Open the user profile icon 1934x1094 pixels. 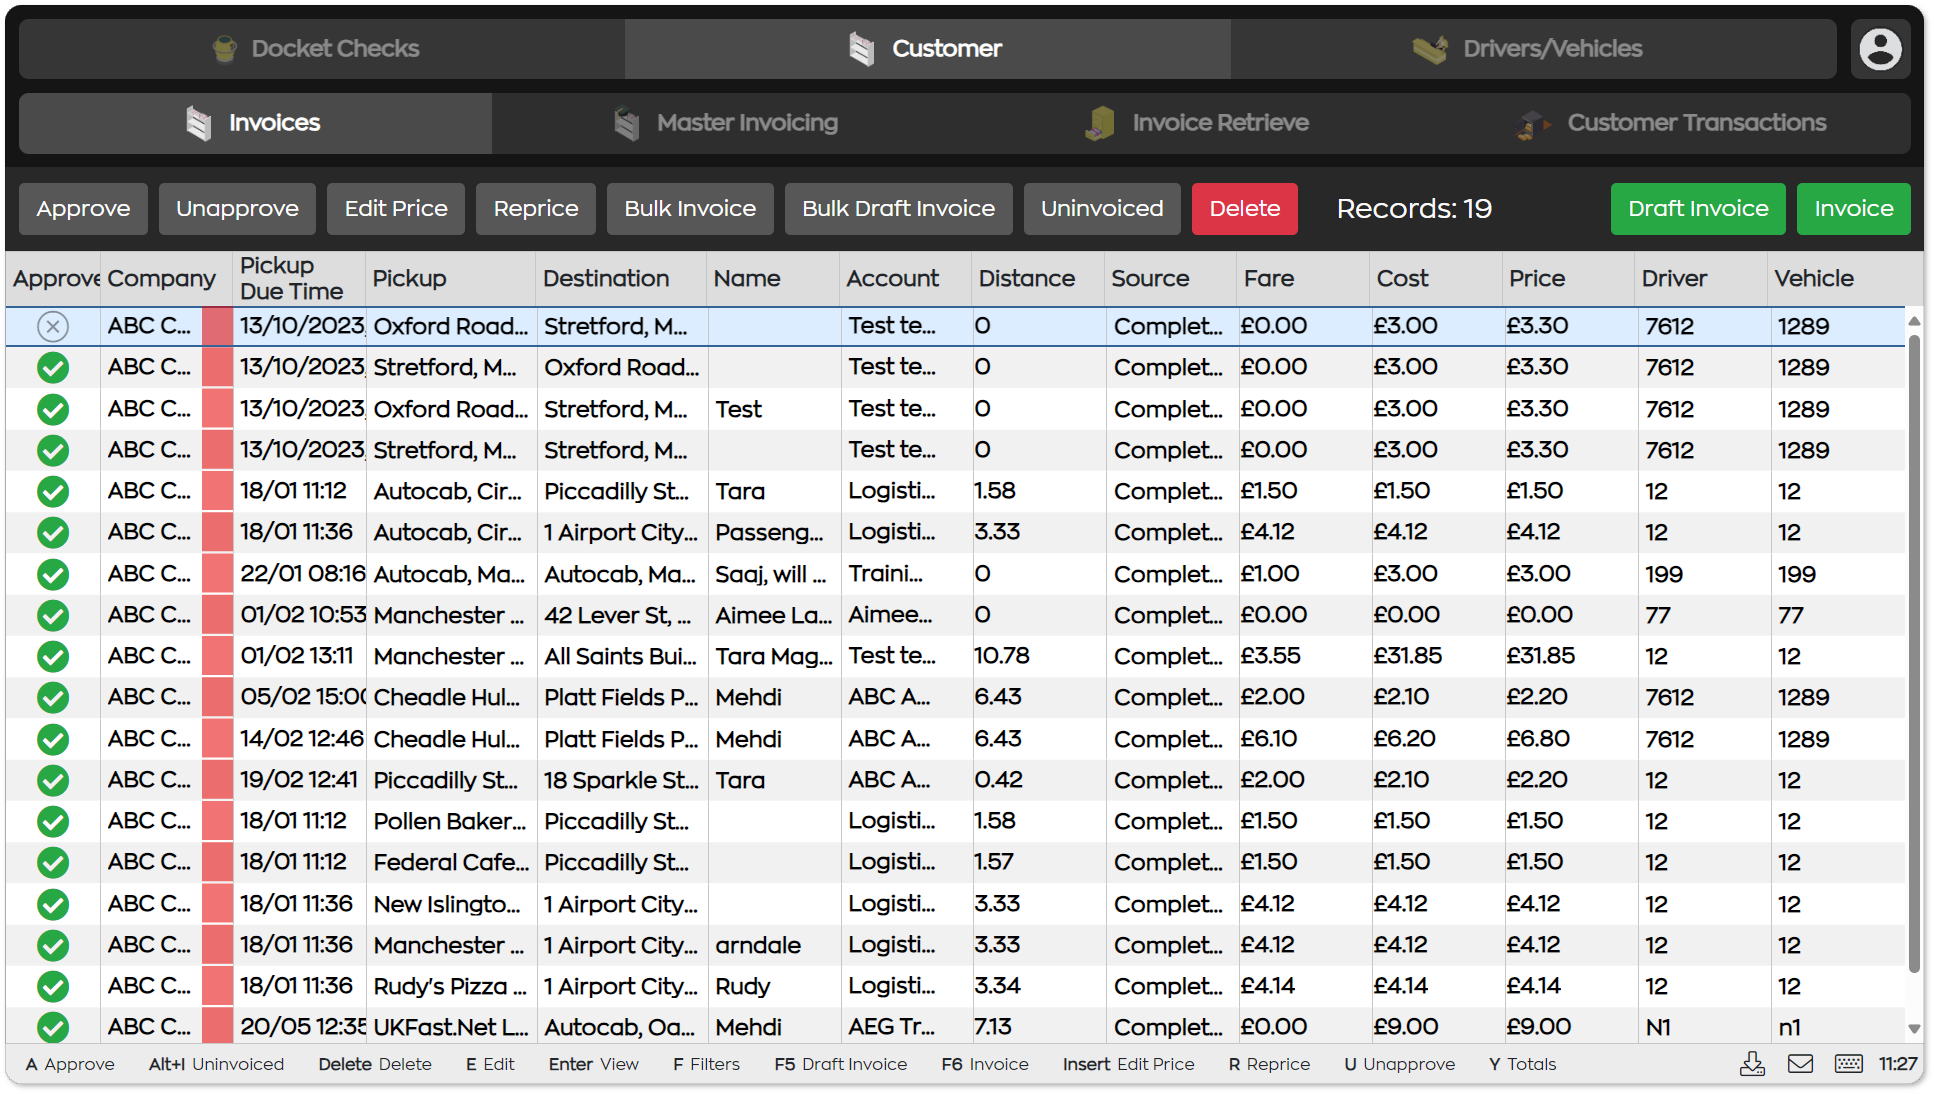click(1880, 48)
